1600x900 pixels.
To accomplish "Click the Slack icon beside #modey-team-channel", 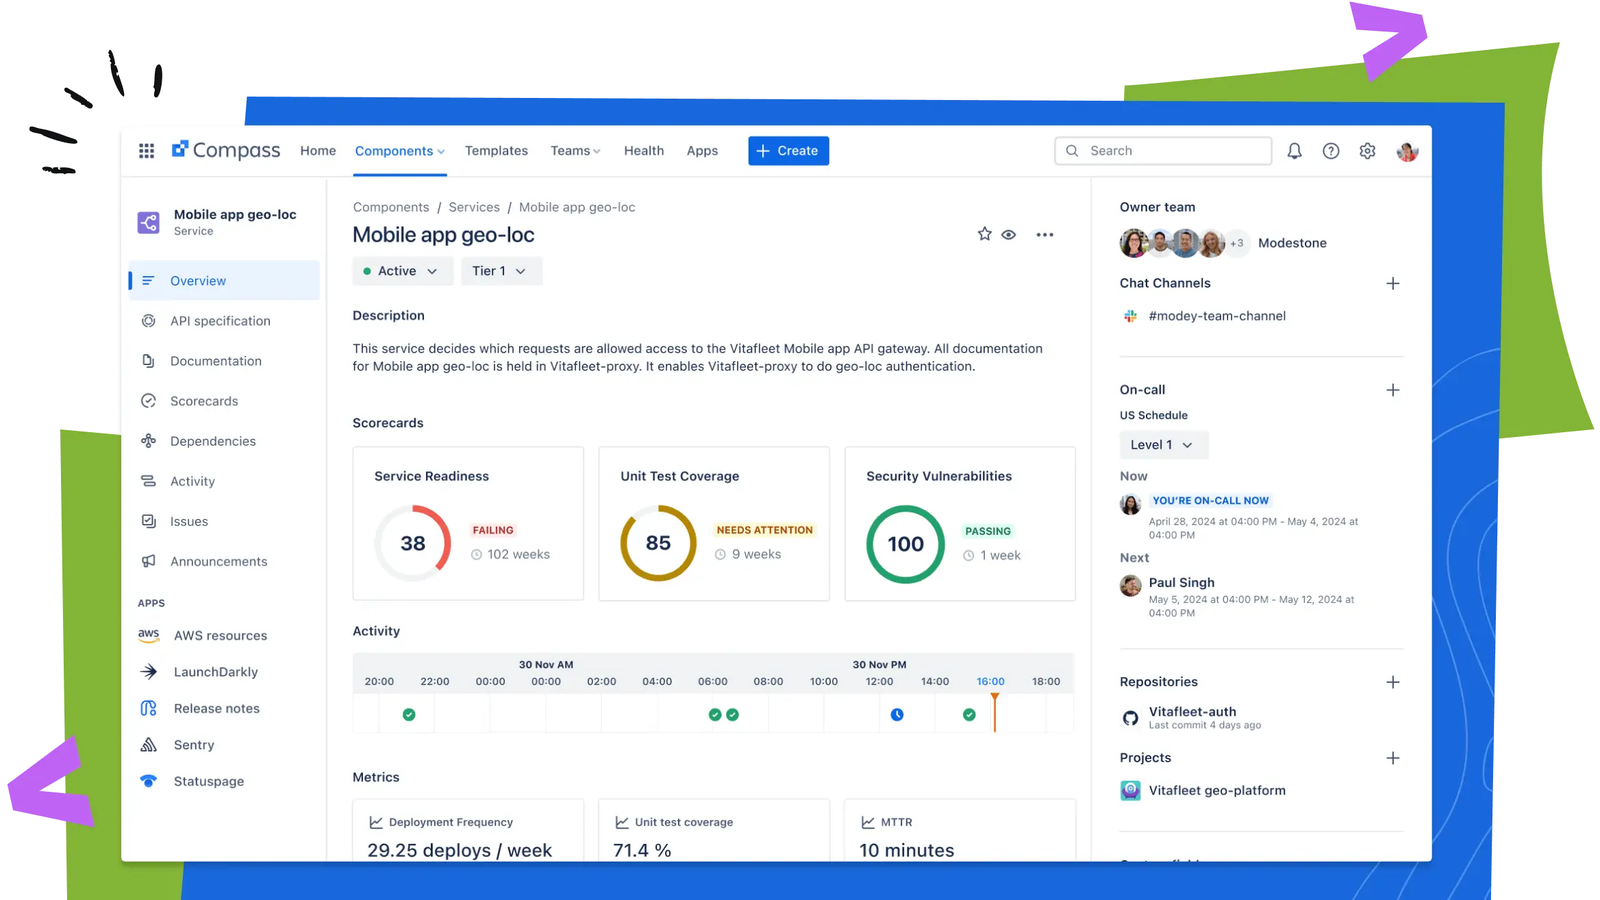I will coord(1130,316).
